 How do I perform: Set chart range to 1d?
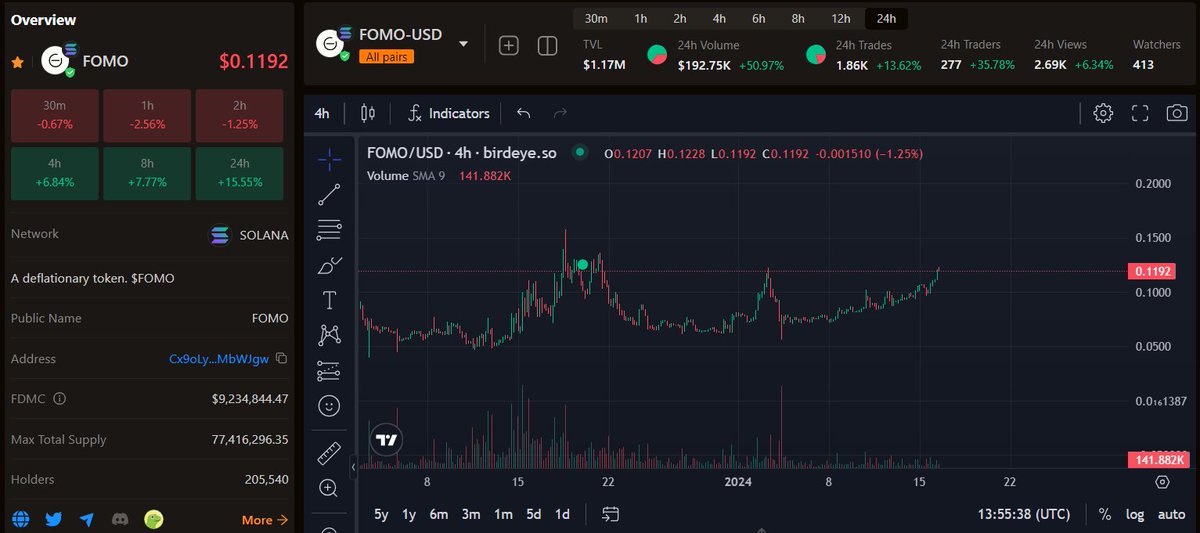[x=563, y=514]
